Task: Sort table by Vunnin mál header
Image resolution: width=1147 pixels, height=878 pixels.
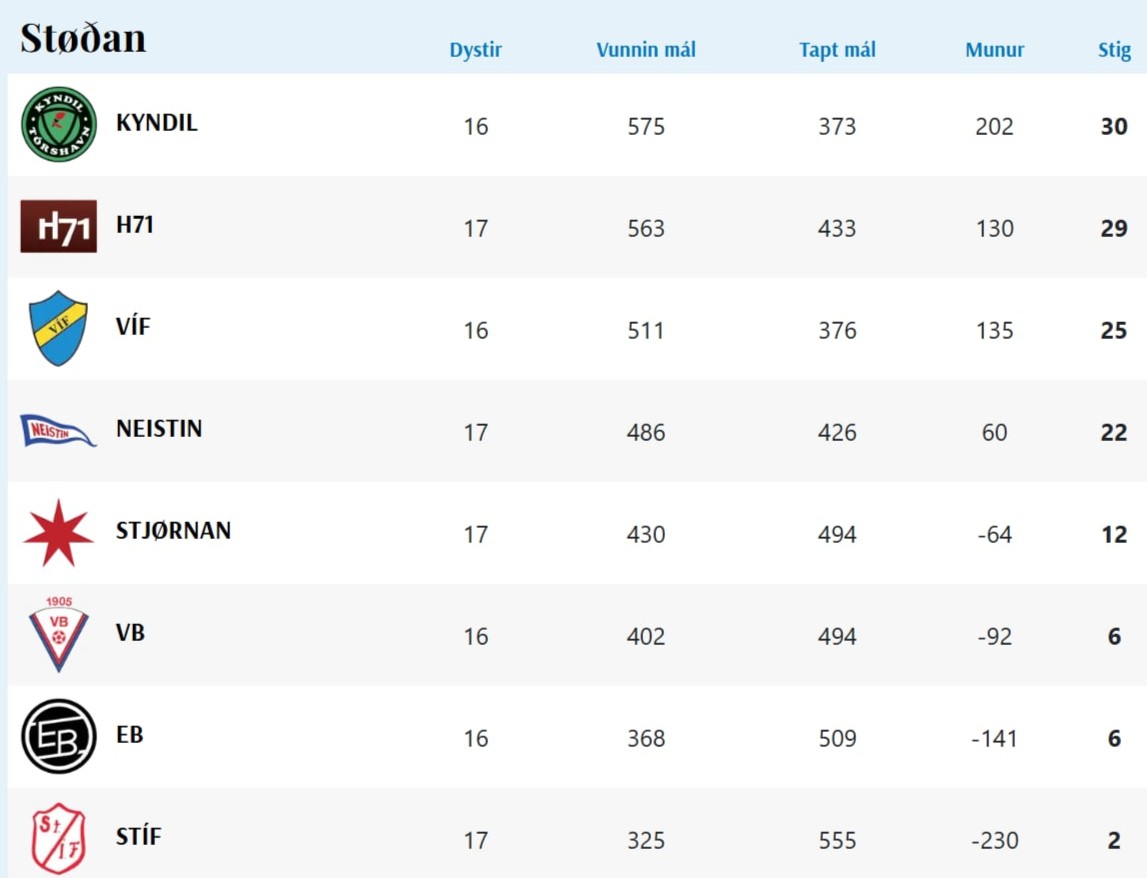Action: pyautogui.click(x=646, y=50)
